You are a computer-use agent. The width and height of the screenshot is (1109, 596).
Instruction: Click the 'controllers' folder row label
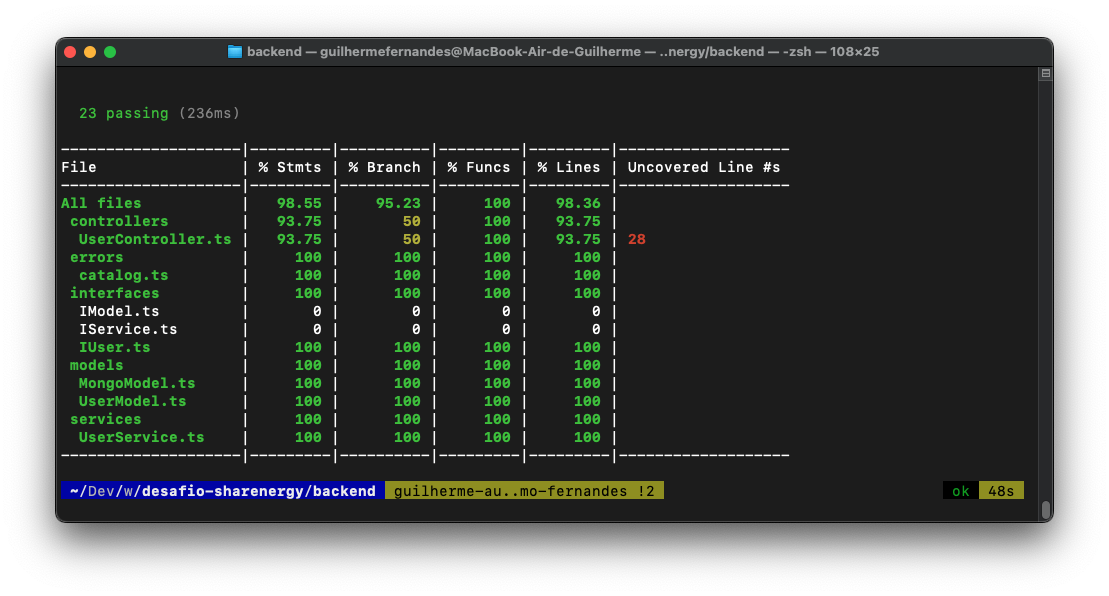119,221
